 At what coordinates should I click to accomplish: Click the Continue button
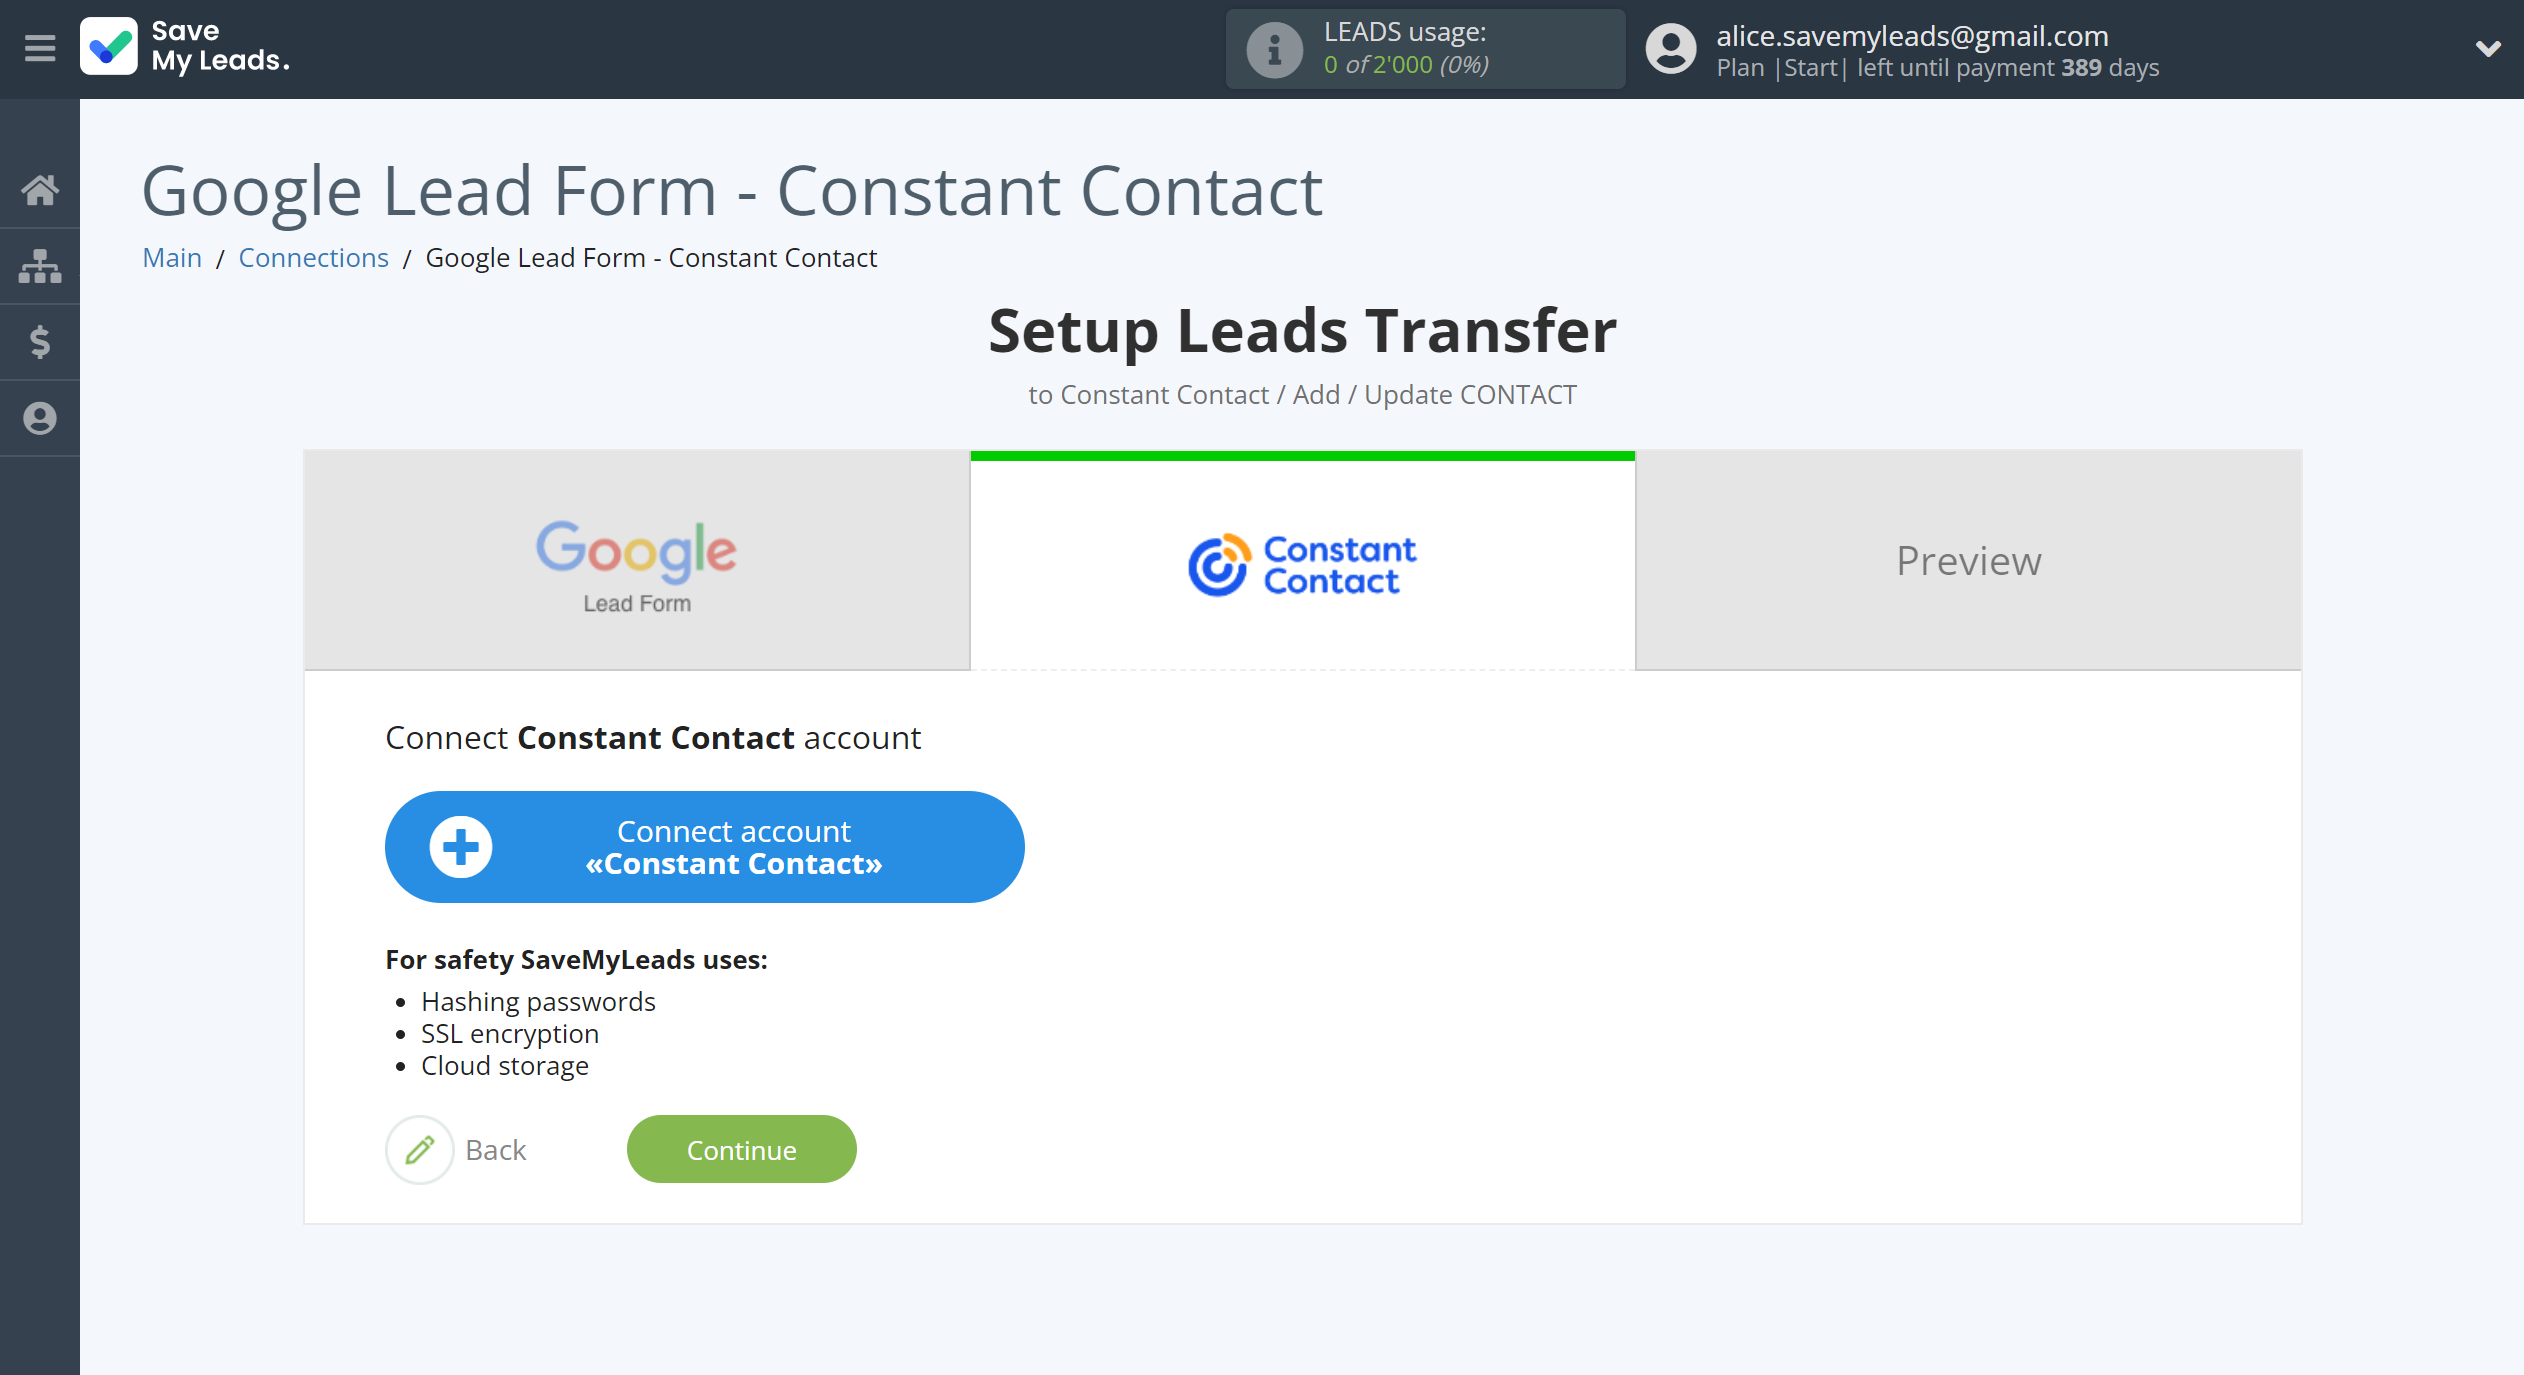point(741,1148)
